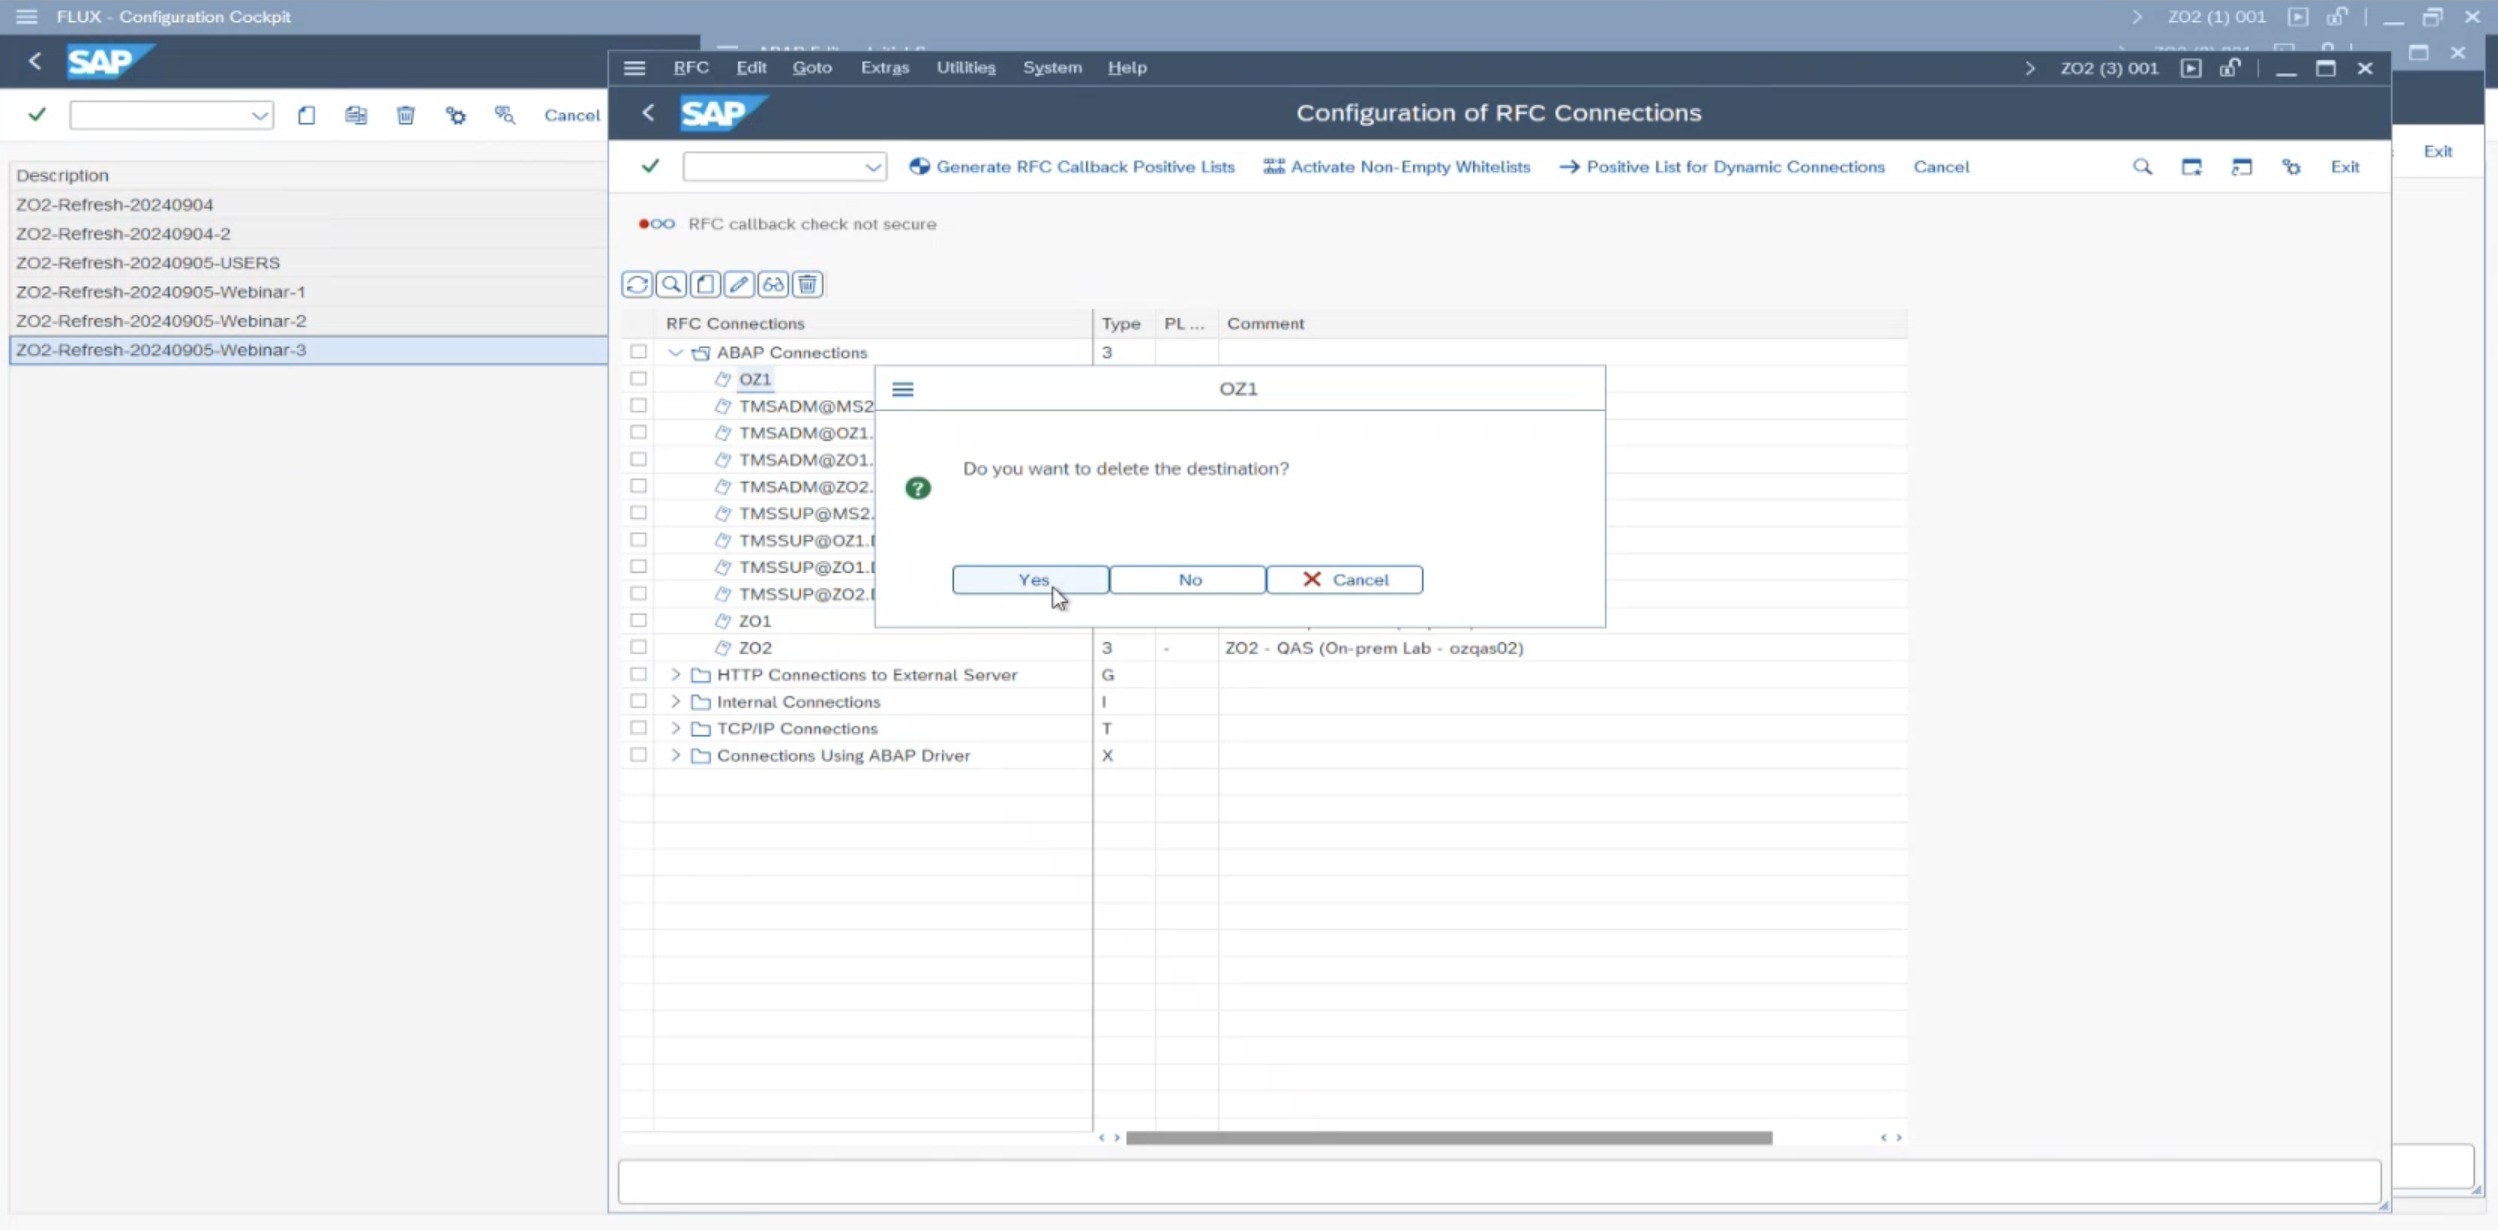
Task: Click the status message bar at bottom of RFC window
Action: (1499, 1182)
